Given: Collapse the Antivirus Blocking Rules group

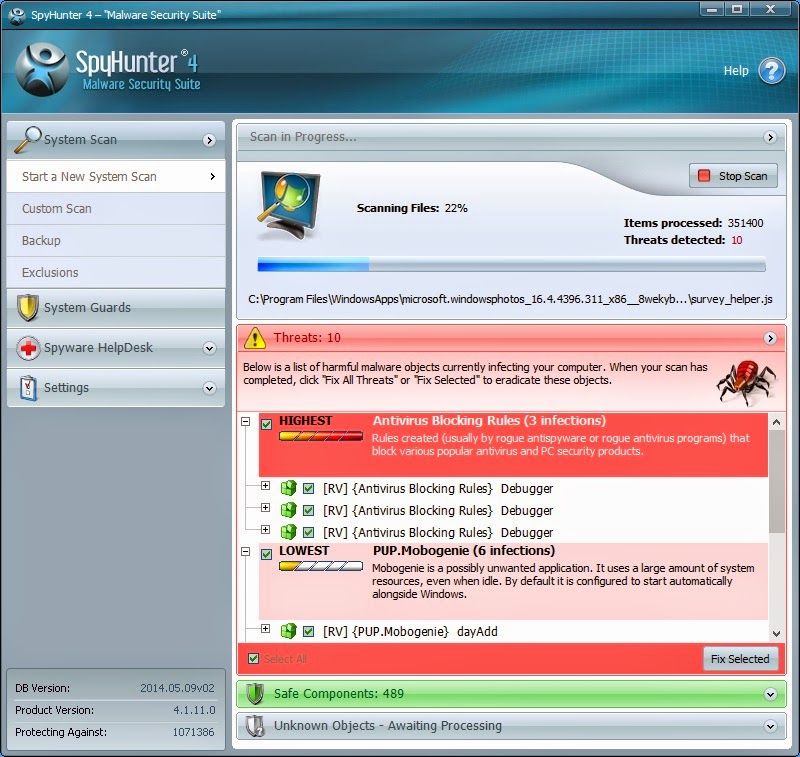Looking at the screenshot, I should pyautogui.click(x=245, y=421).
